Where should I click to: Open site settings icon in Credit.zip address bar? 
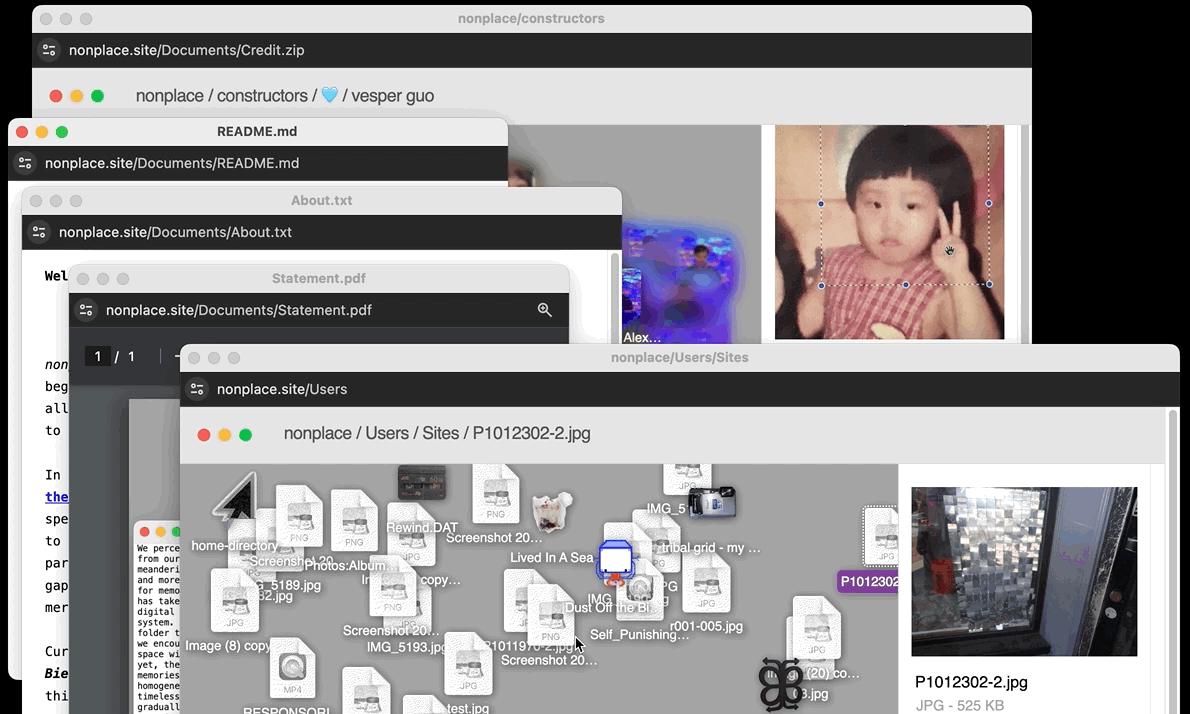[x=49, y=50]
